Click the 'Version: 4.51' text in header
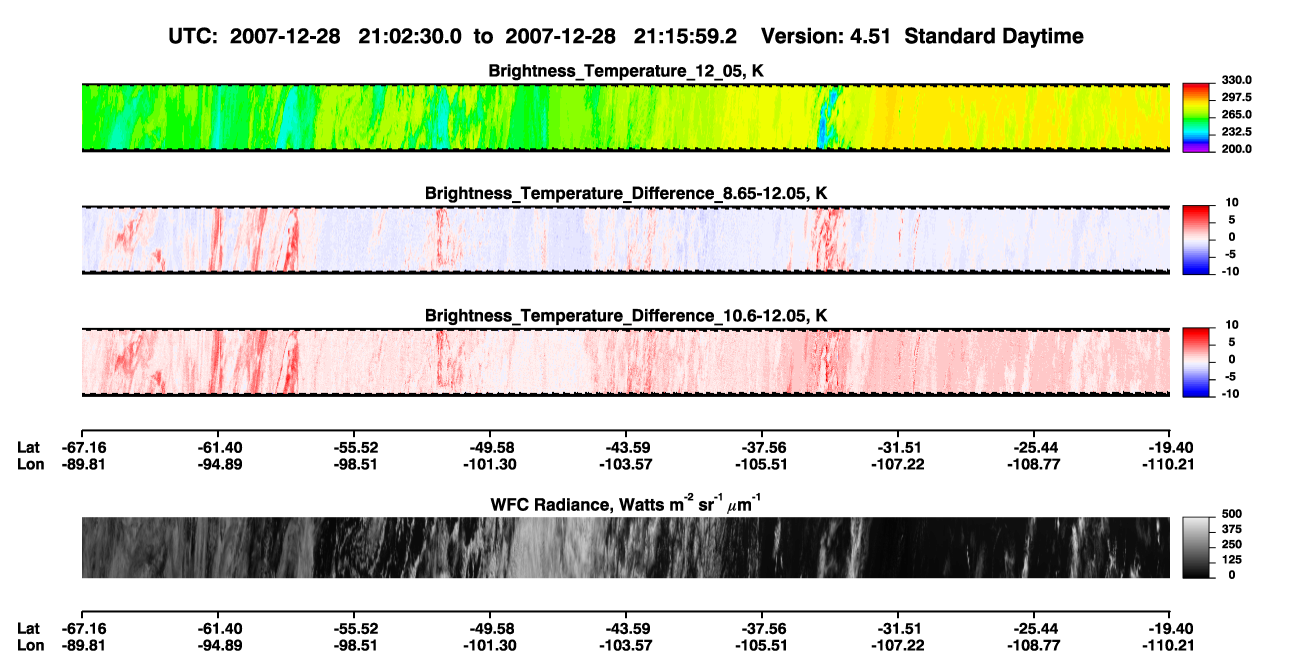This screenshot has width=1300, height=667. pos(827,36)
